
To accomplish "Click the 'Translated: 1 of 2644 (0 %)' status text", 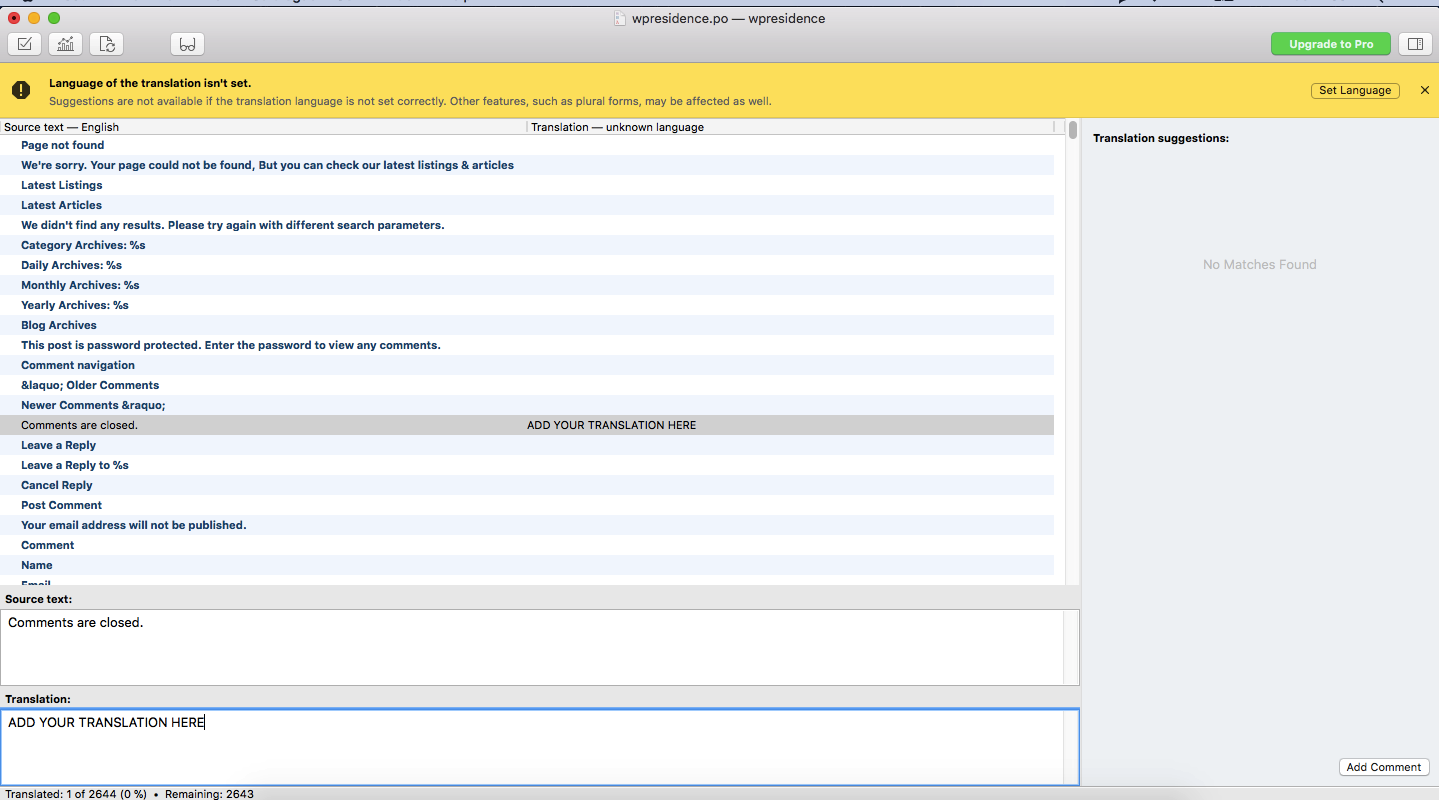I will [76, 794].
